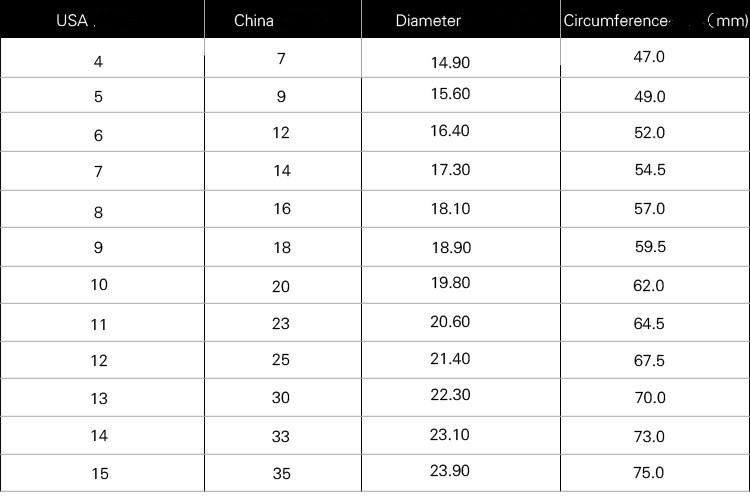Select the 14.90 diameter cell
The height and width of the screenshot is (504, 750).
click(450, 62)
